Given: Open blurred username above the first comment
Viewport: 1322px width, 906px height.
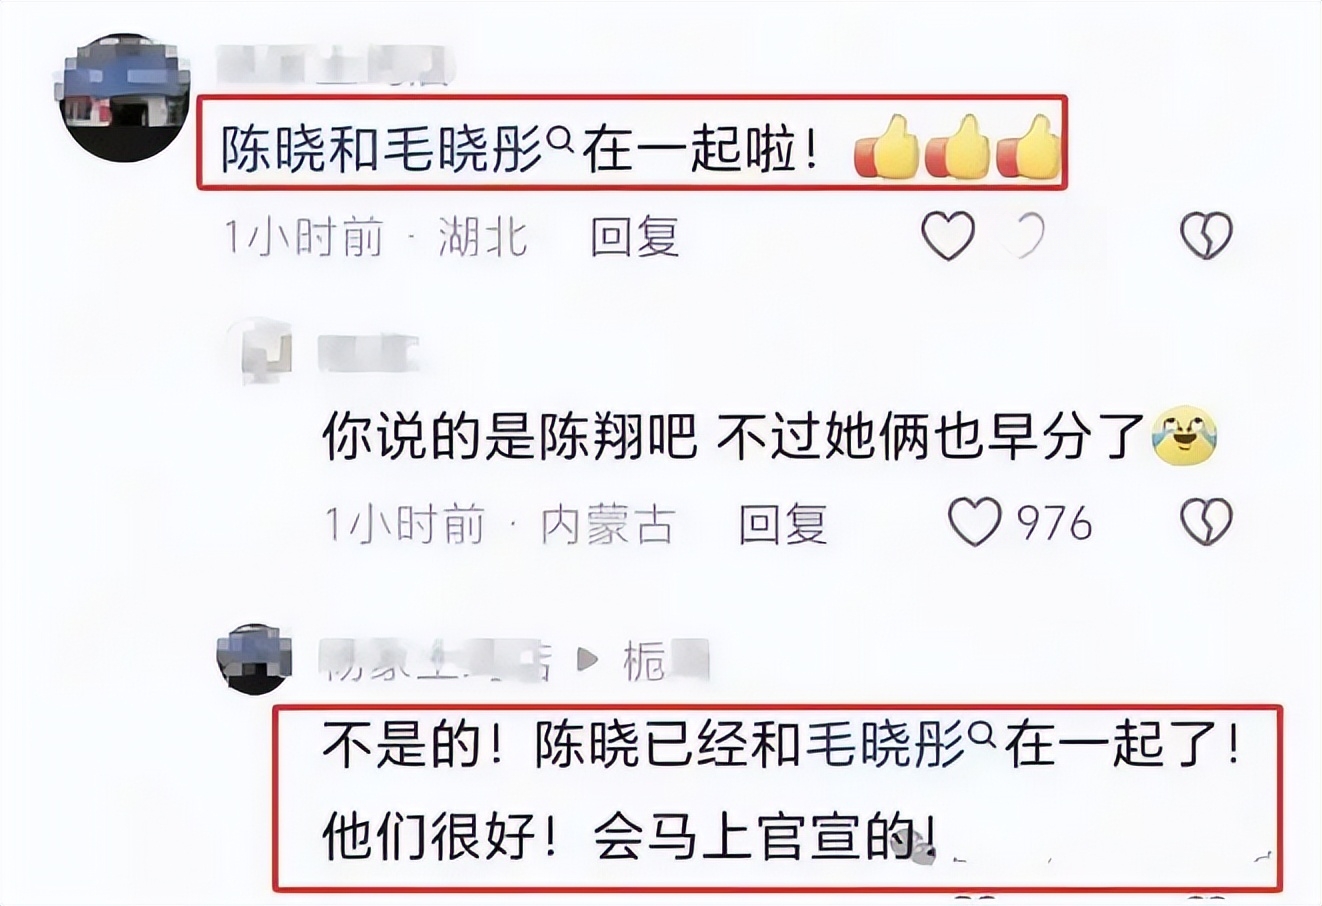Looking at the screenshot, I should pyautogui.click(x=335, y=61).
